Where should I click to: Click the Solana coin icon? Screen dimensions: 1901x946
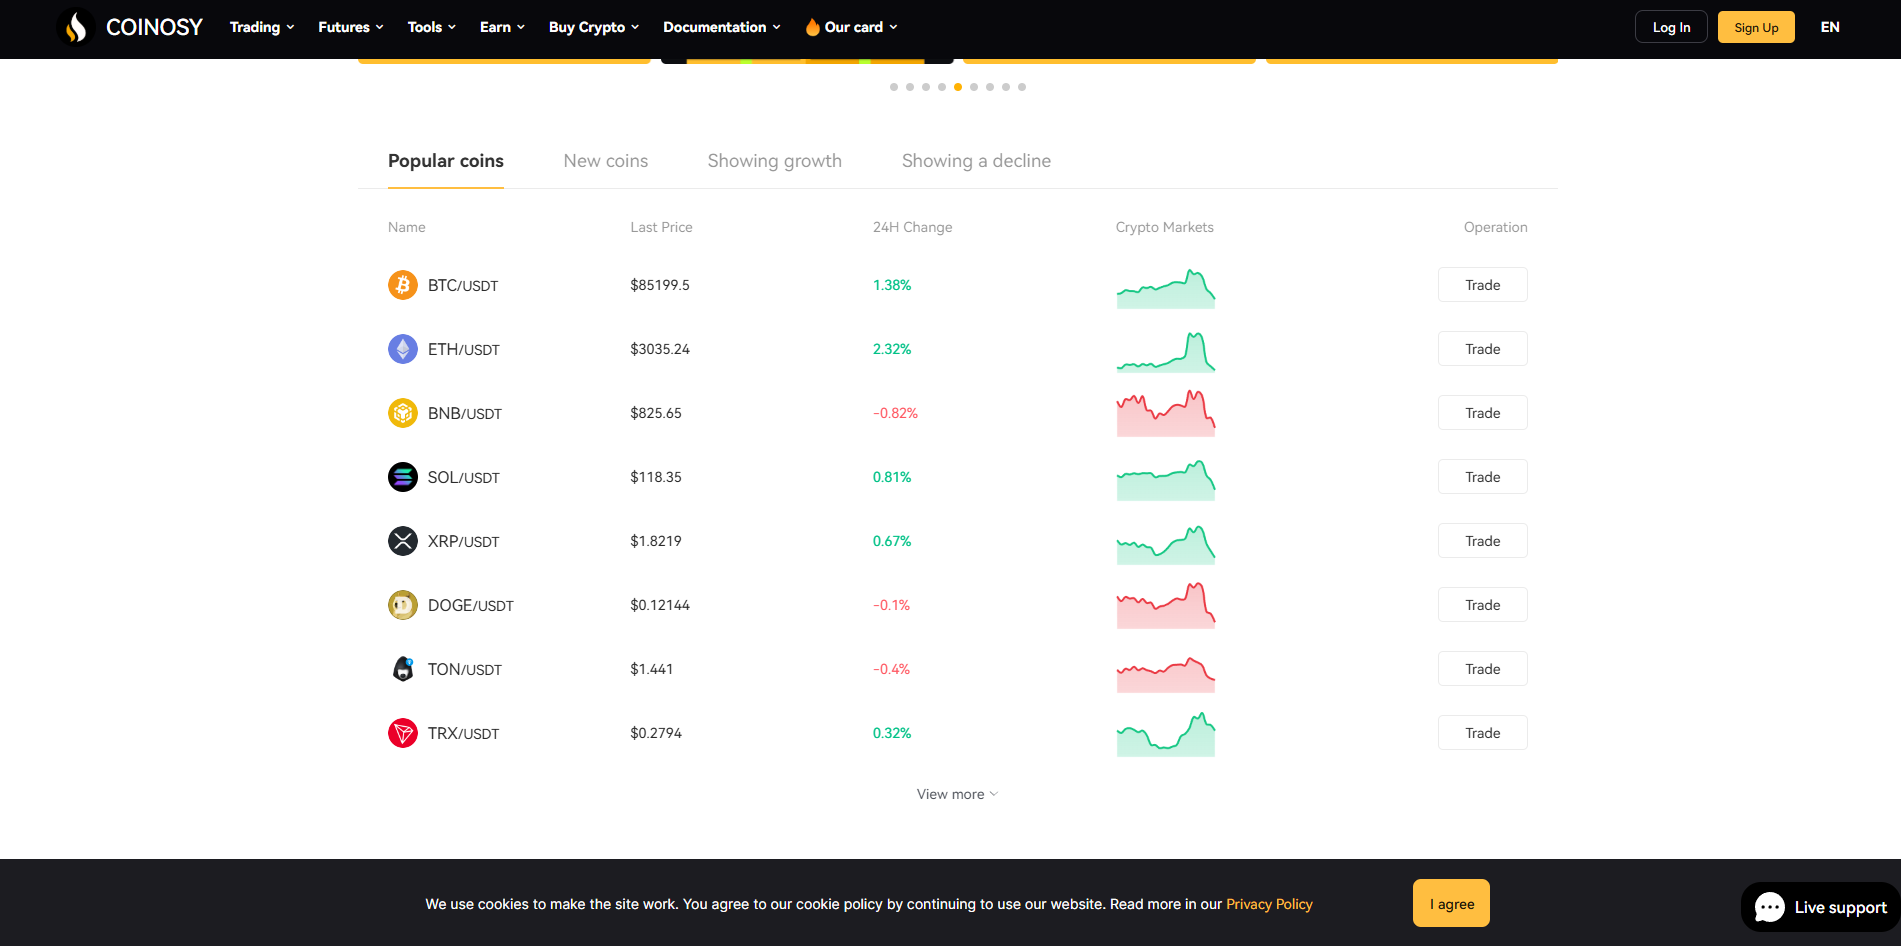coord(402,477)
